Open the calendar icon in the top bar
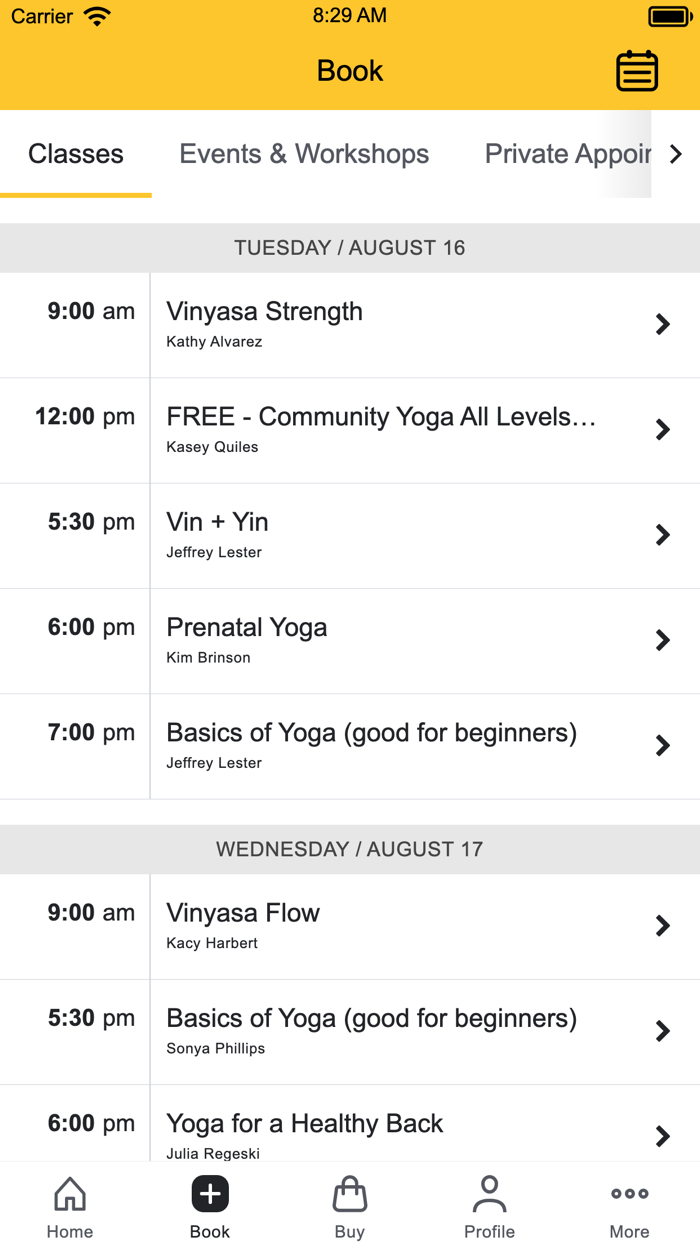Image resolution: width=700 pixels, height=1244 pixels. point(637,70)
